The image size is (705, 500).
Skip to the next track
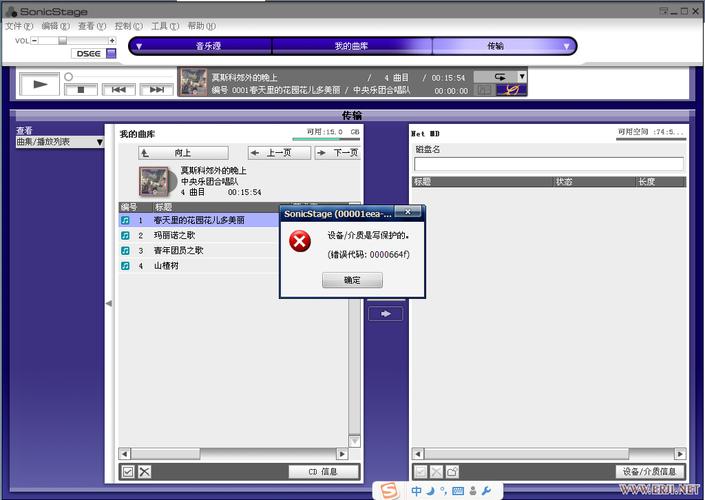(156, 89)
